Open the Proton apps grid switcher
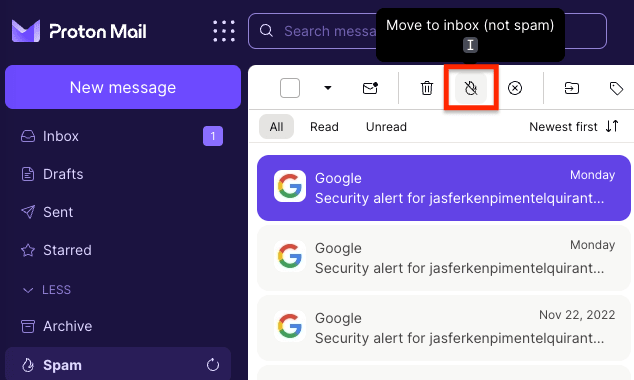 224,31
